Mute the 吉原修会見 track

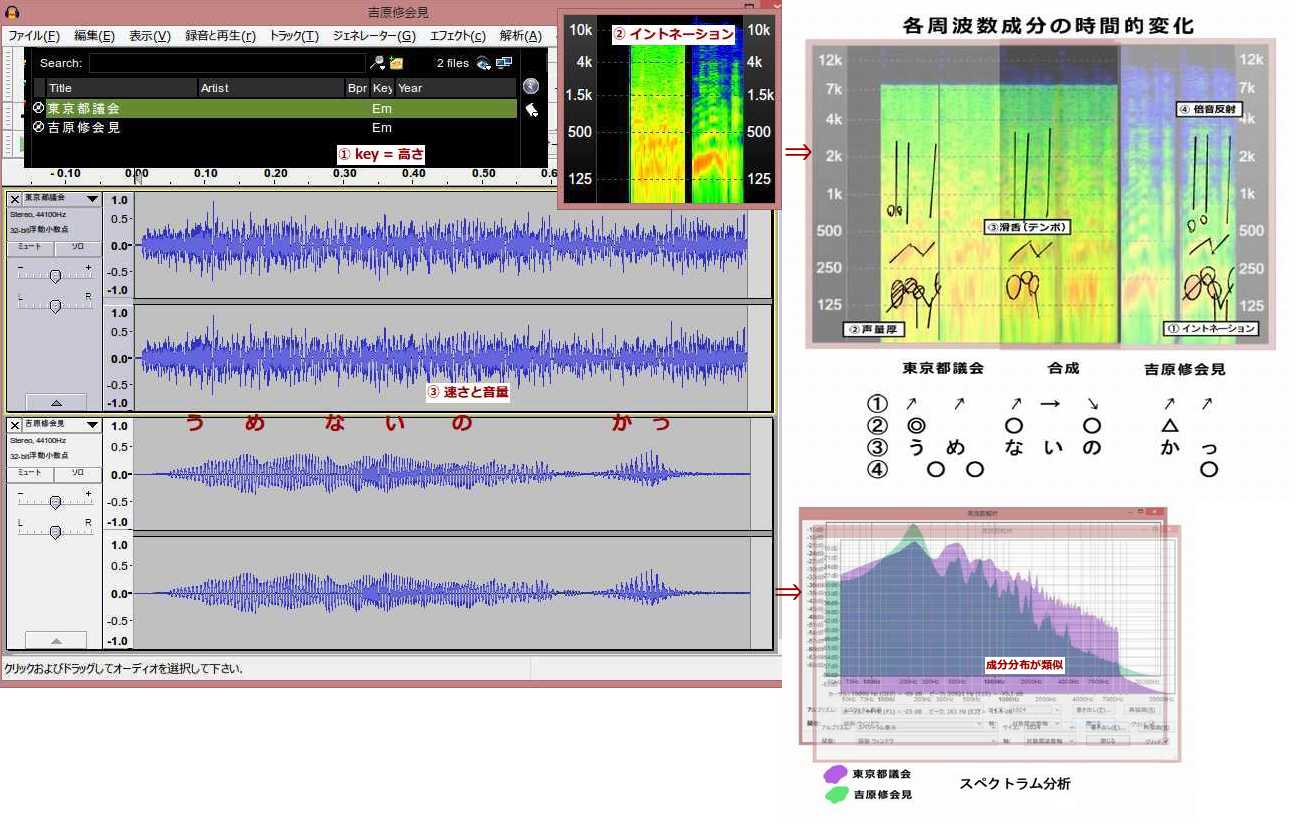[x=31, y=473]
